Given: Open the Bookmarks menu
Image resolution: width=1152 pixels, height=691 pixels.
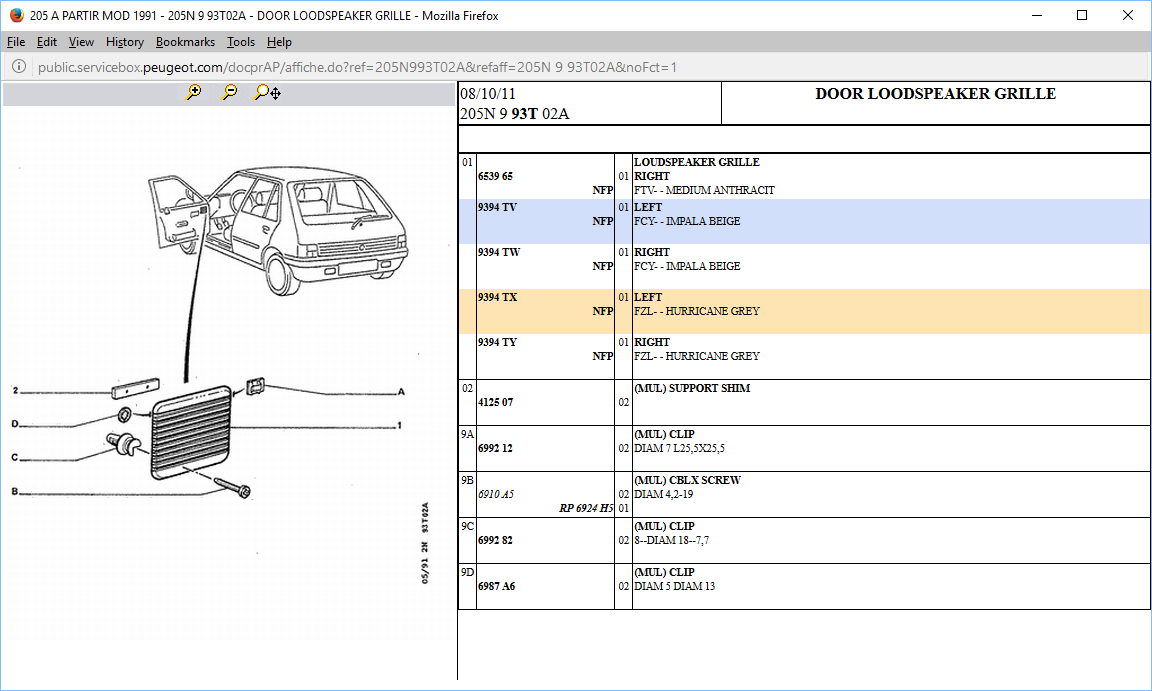Looking at the screenshot, I should point(185,42).
